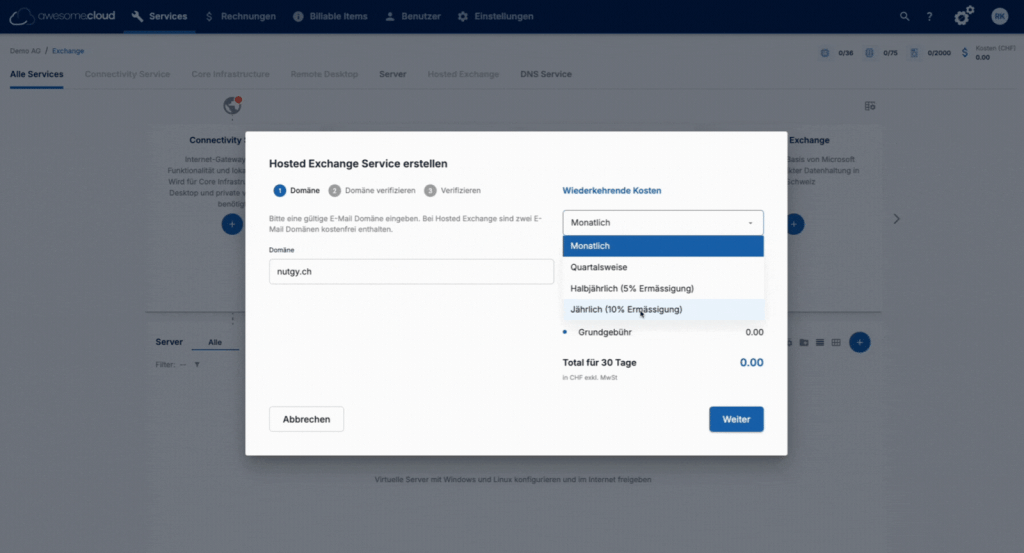Switch Server section to list view
Viewport: 1024px width, 553px height.
click(820, 342)
